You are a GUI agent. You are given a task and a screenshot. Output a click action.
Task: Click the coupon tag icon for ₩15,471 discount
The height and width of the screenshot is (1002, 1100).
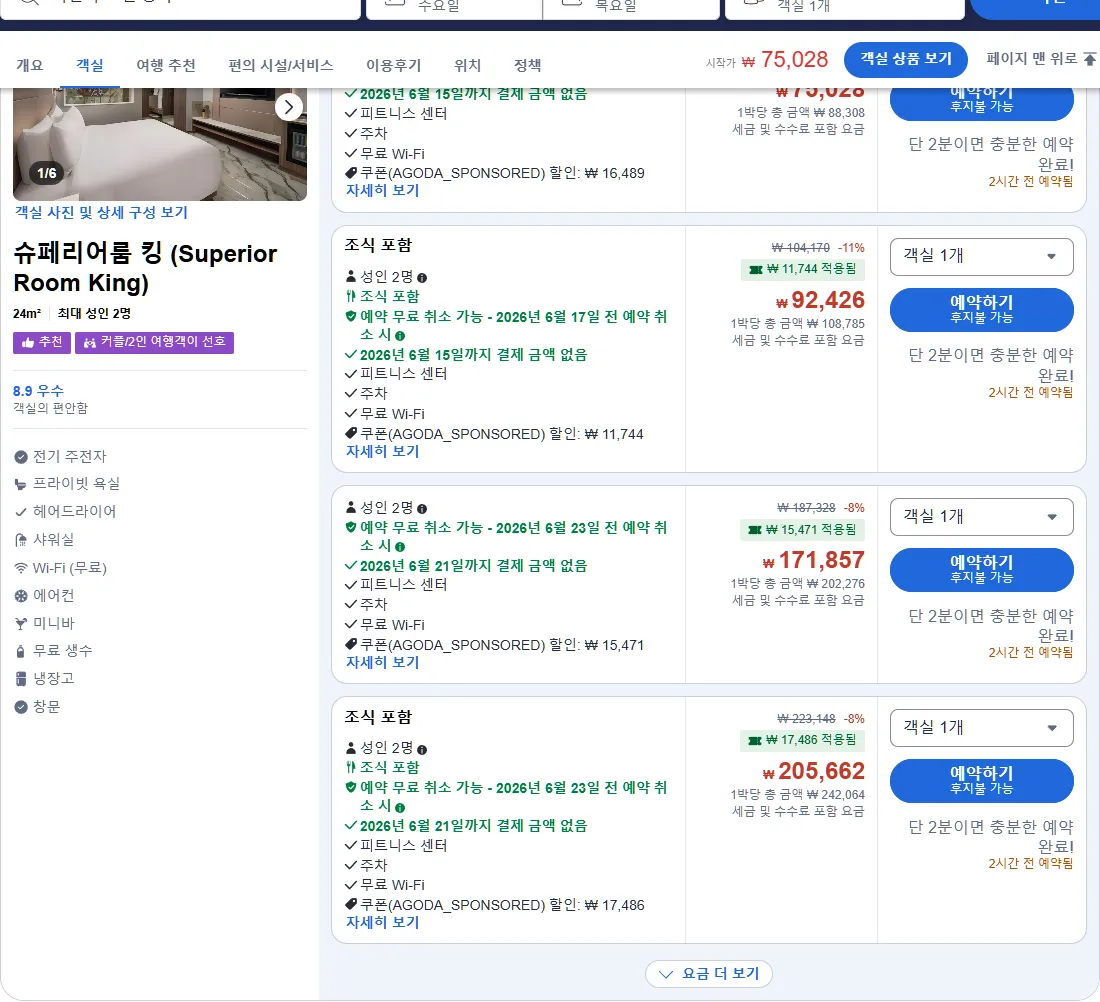click(x=351, y=644)
